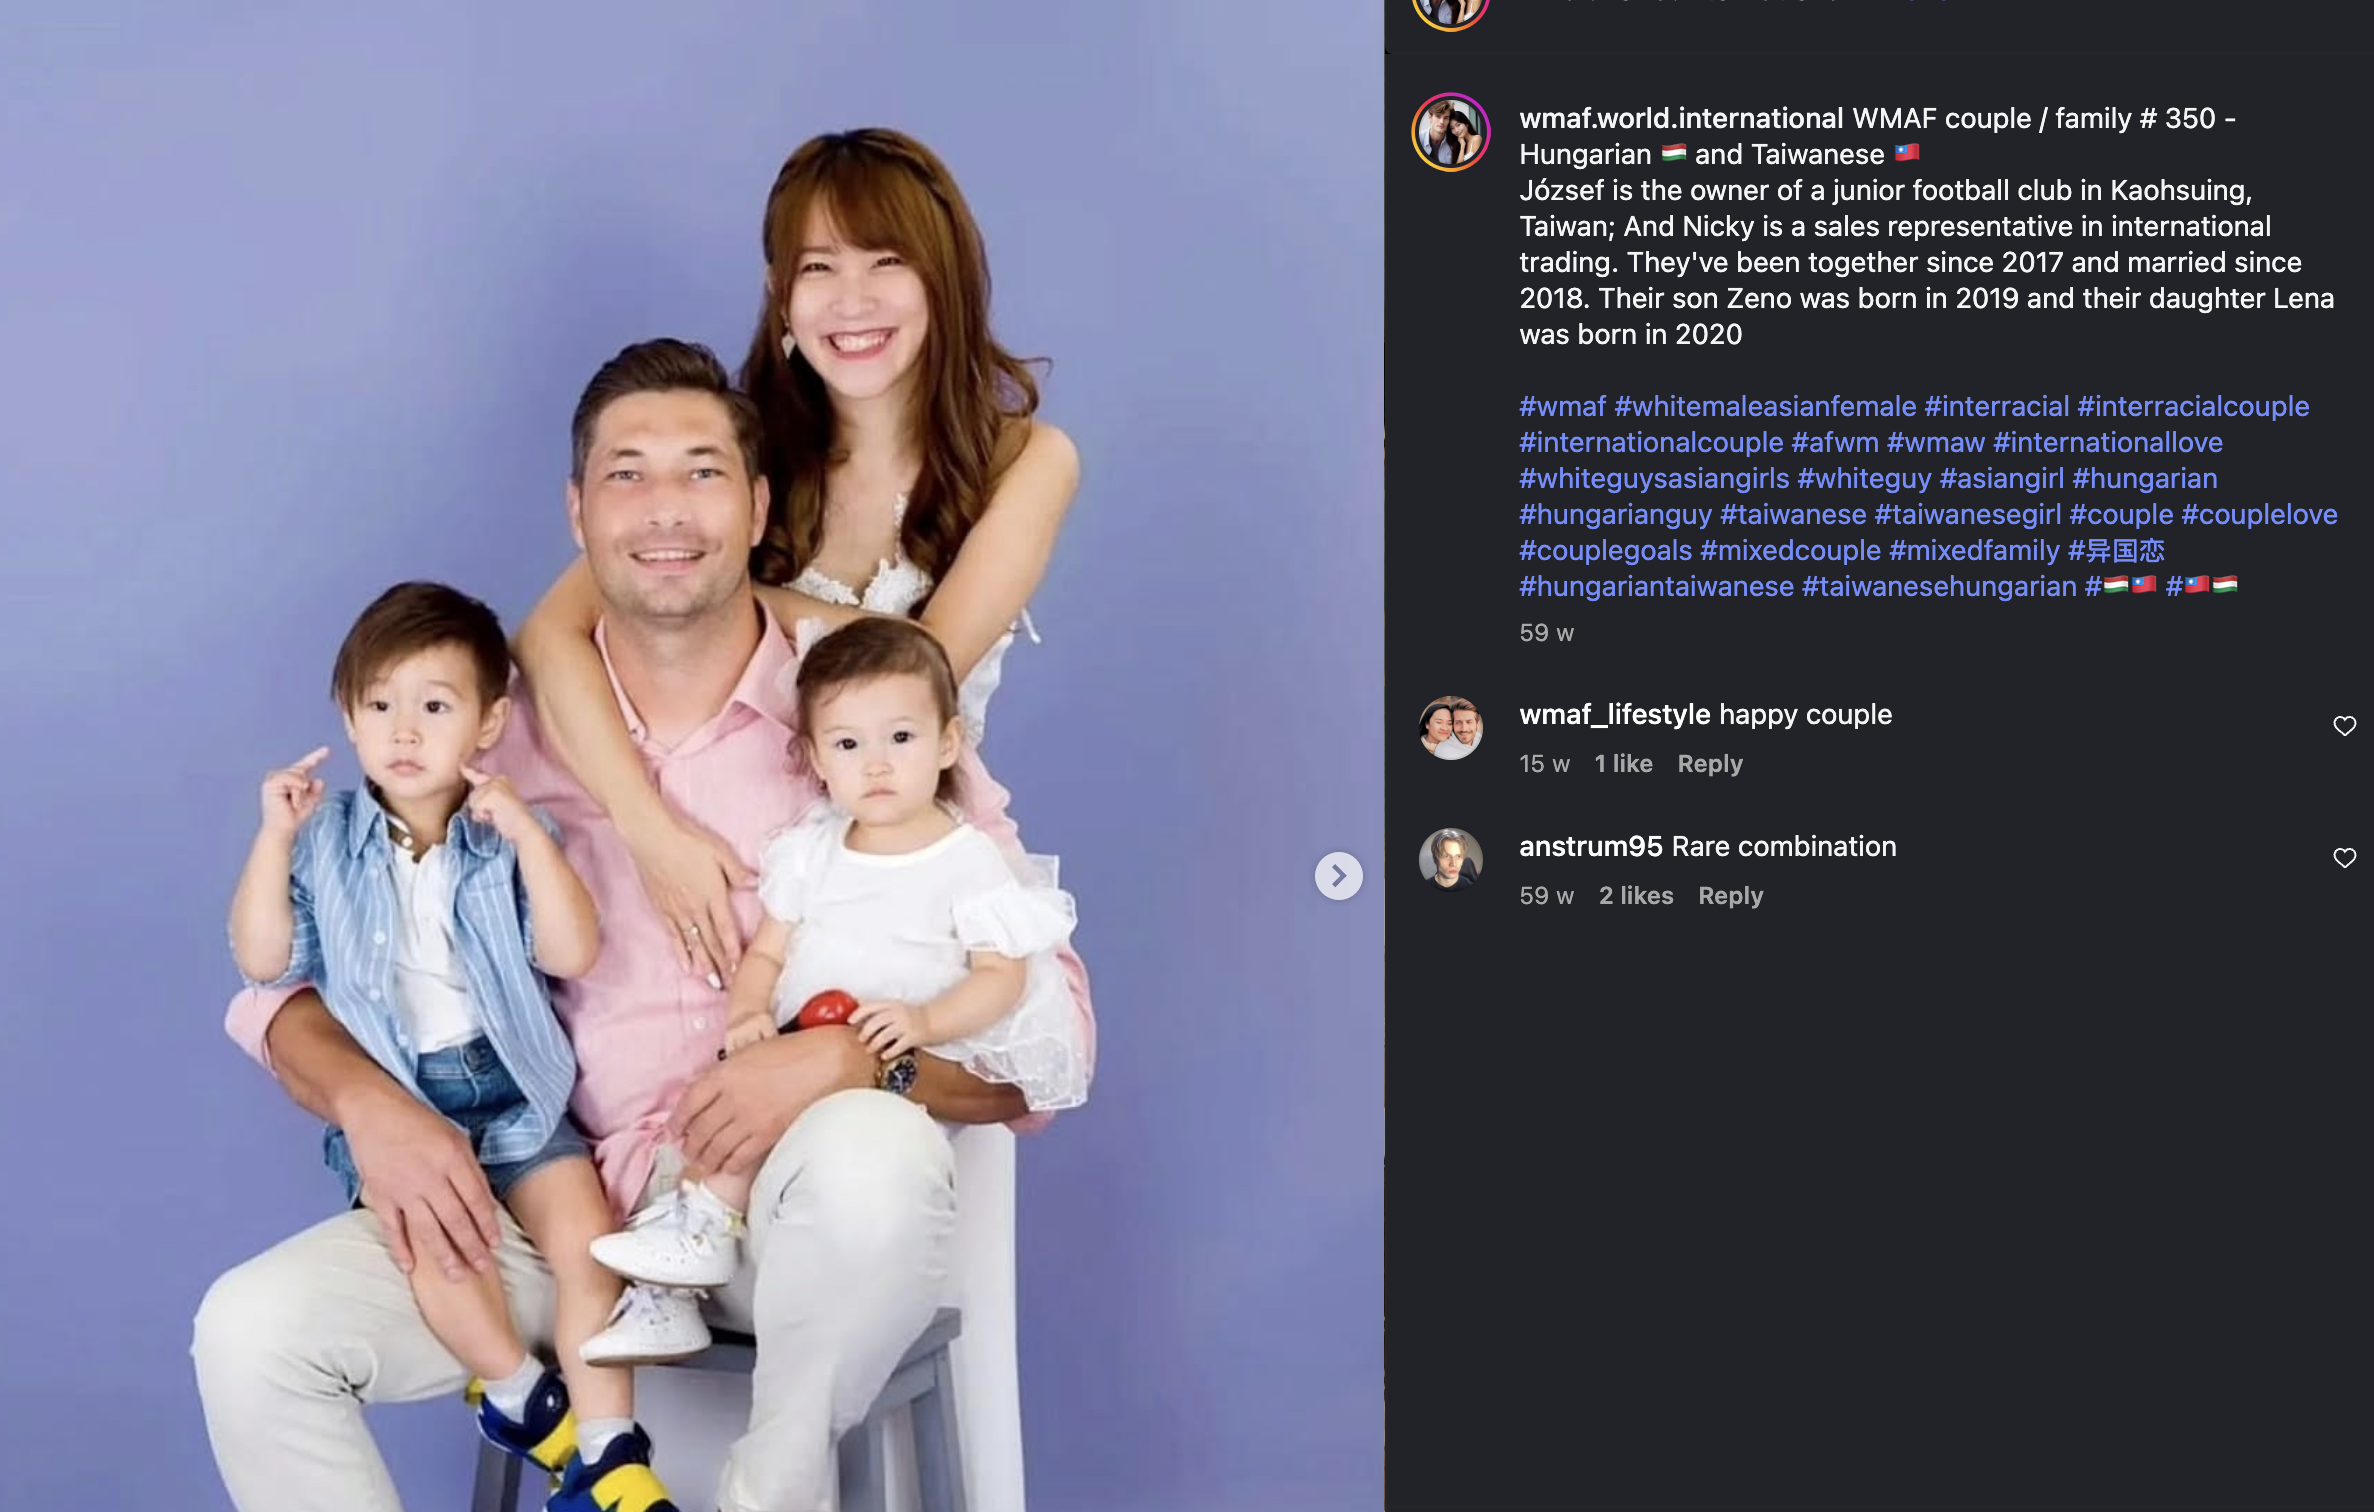This screenshot has height=1512, width=2374.
Task: Click the partially visible top avatar
Action: coord(1451,12)
